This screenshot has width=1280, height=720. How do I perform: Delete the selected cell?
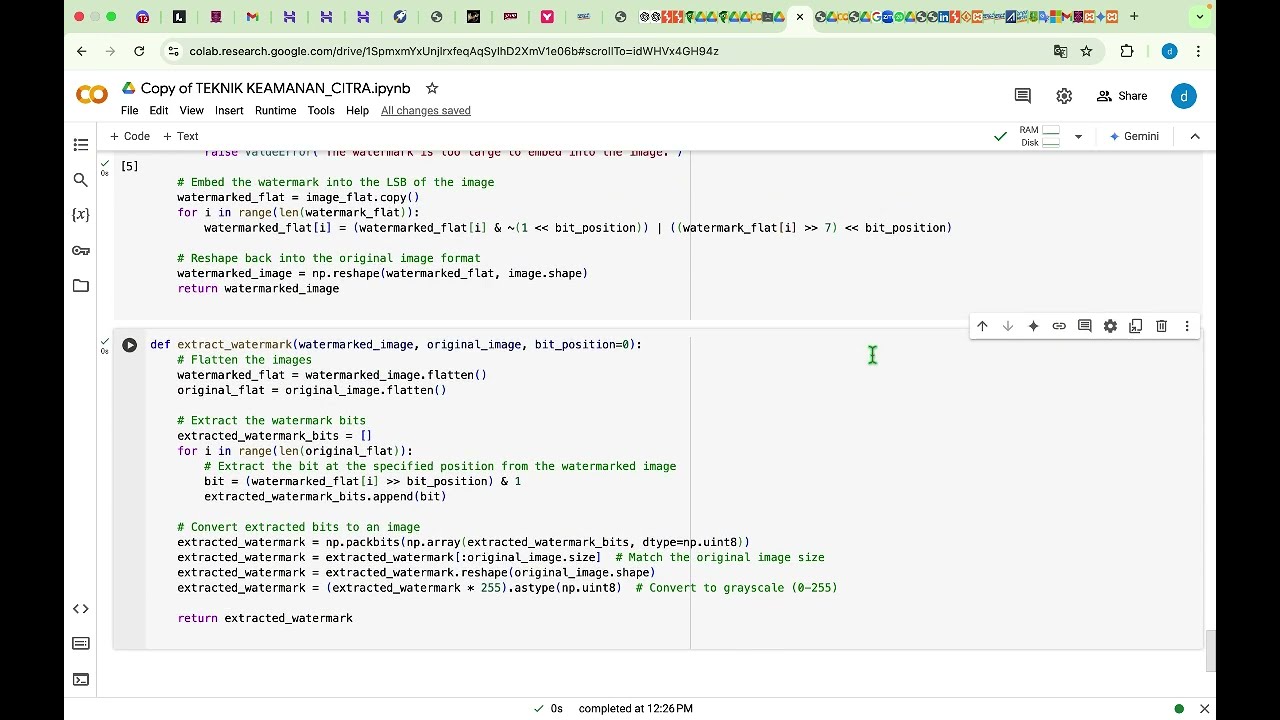(1161, 326)
